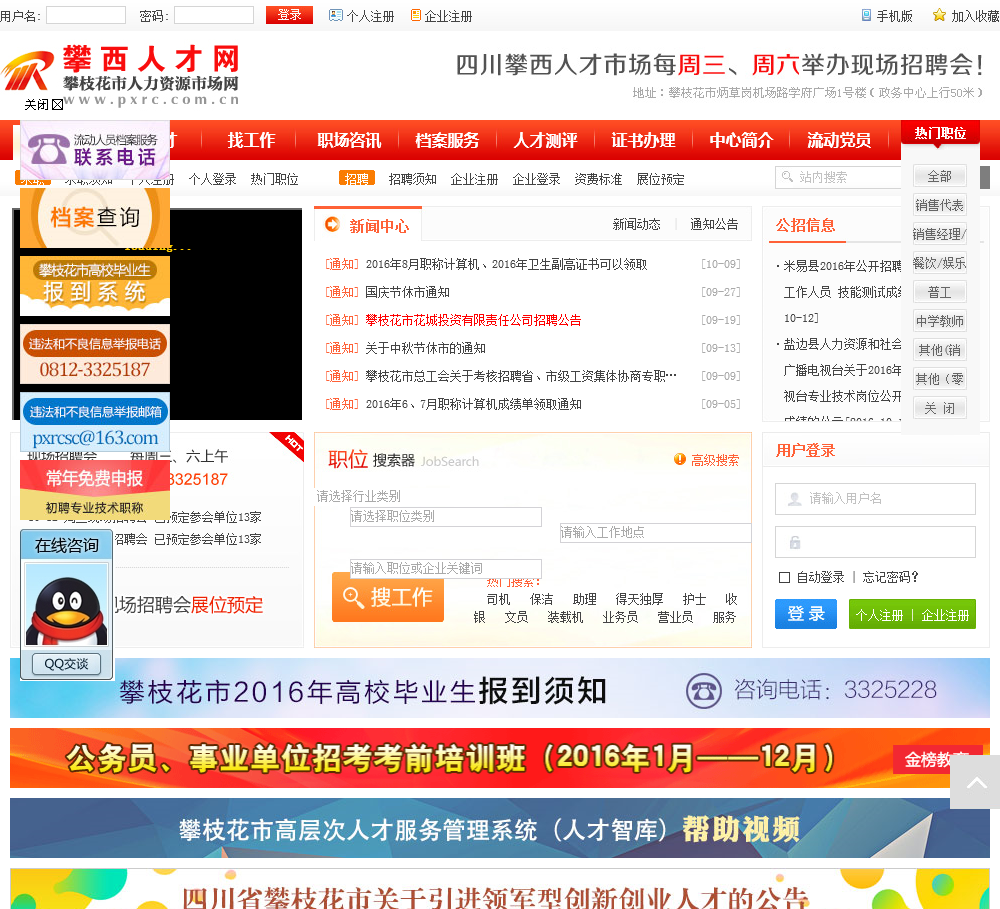Image resolution: width=1000 pixels, height=909 pixels.
Task: Switch to 通知公告 tab
Action: click(x=714, y=224)
